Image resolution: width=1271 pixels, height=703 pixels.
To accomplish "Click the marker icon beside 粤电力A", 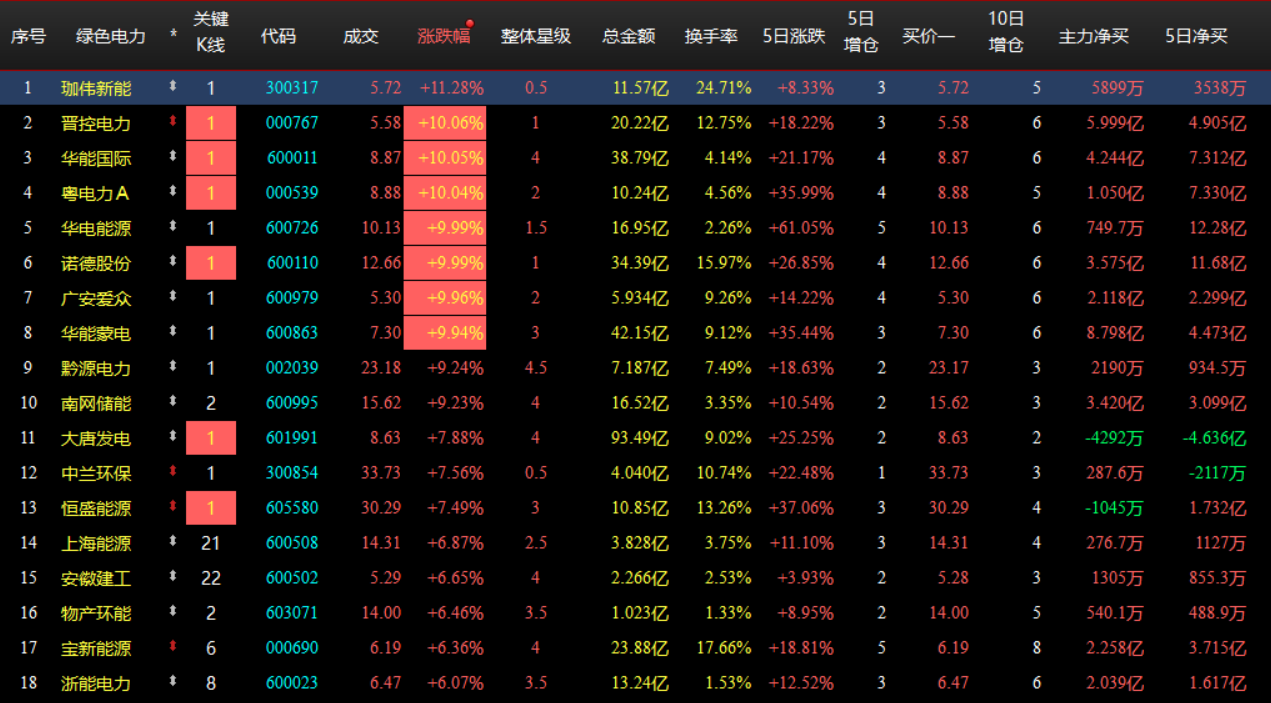I will [x=173, y=193].
